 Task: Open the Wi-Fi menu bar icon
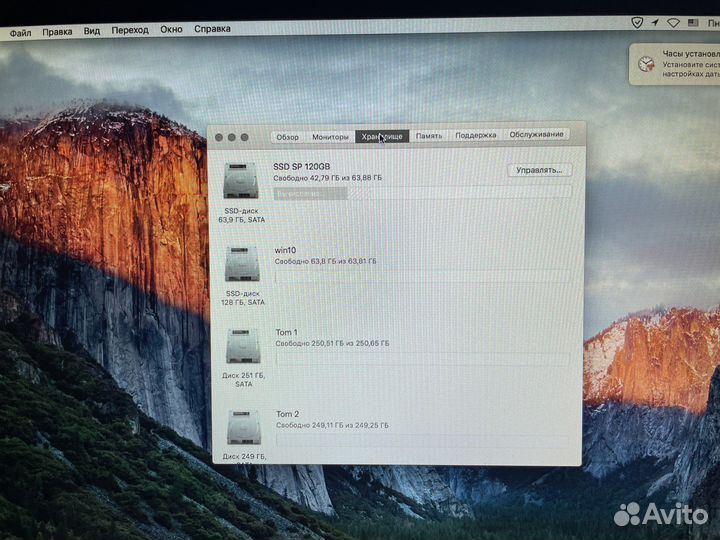click(673, 22)
